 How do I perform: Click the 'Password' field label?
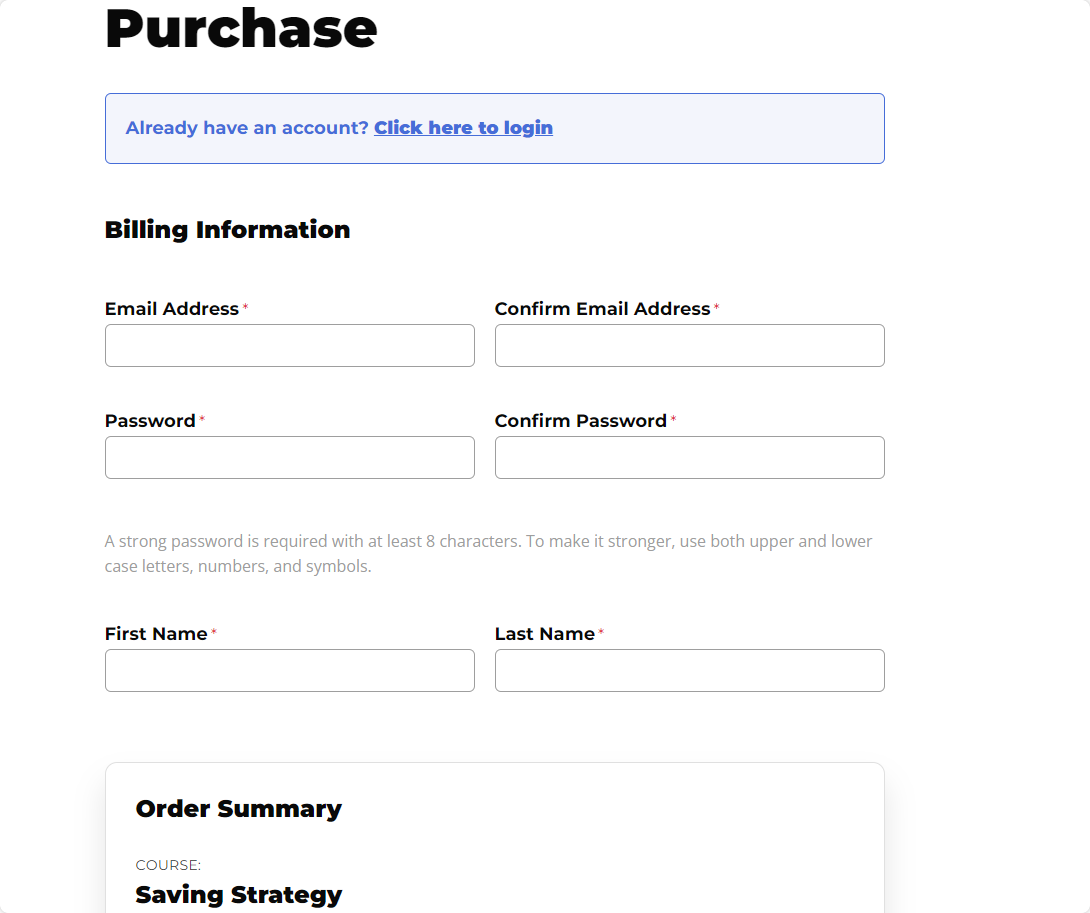tap(150, 421)
